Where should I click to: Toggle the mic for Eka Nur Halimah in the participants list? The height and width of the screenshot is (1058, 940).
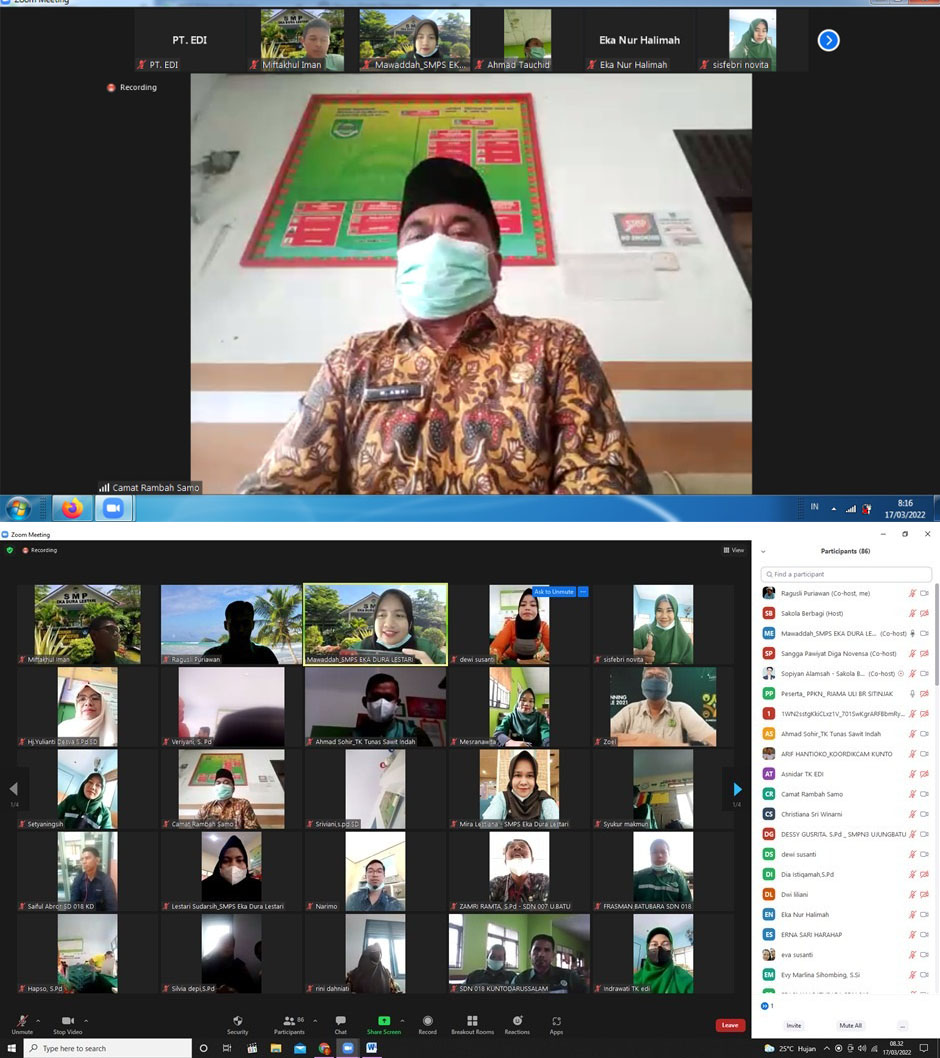912,914
